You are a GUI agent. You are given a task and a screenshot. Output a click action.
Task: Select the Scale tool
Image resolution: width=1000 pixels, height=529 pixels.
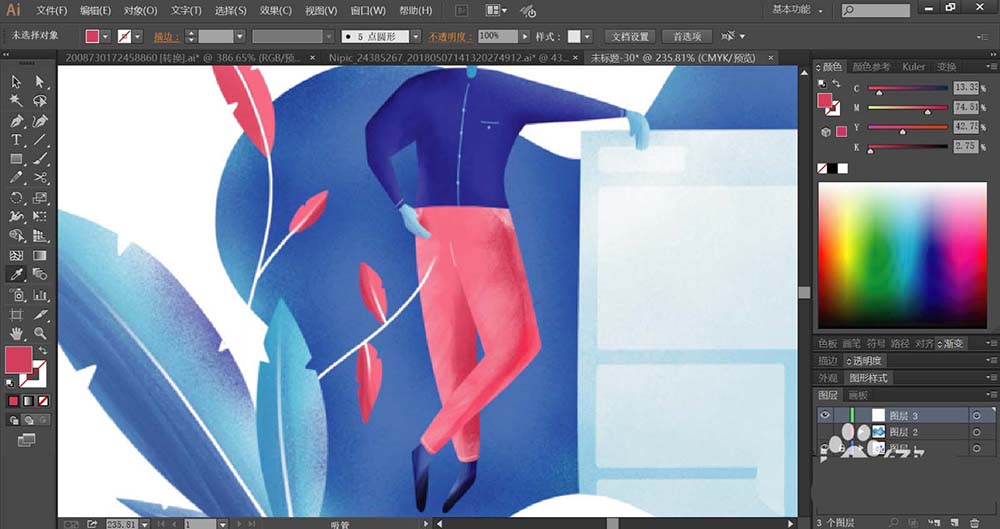(x=40, y=198)
